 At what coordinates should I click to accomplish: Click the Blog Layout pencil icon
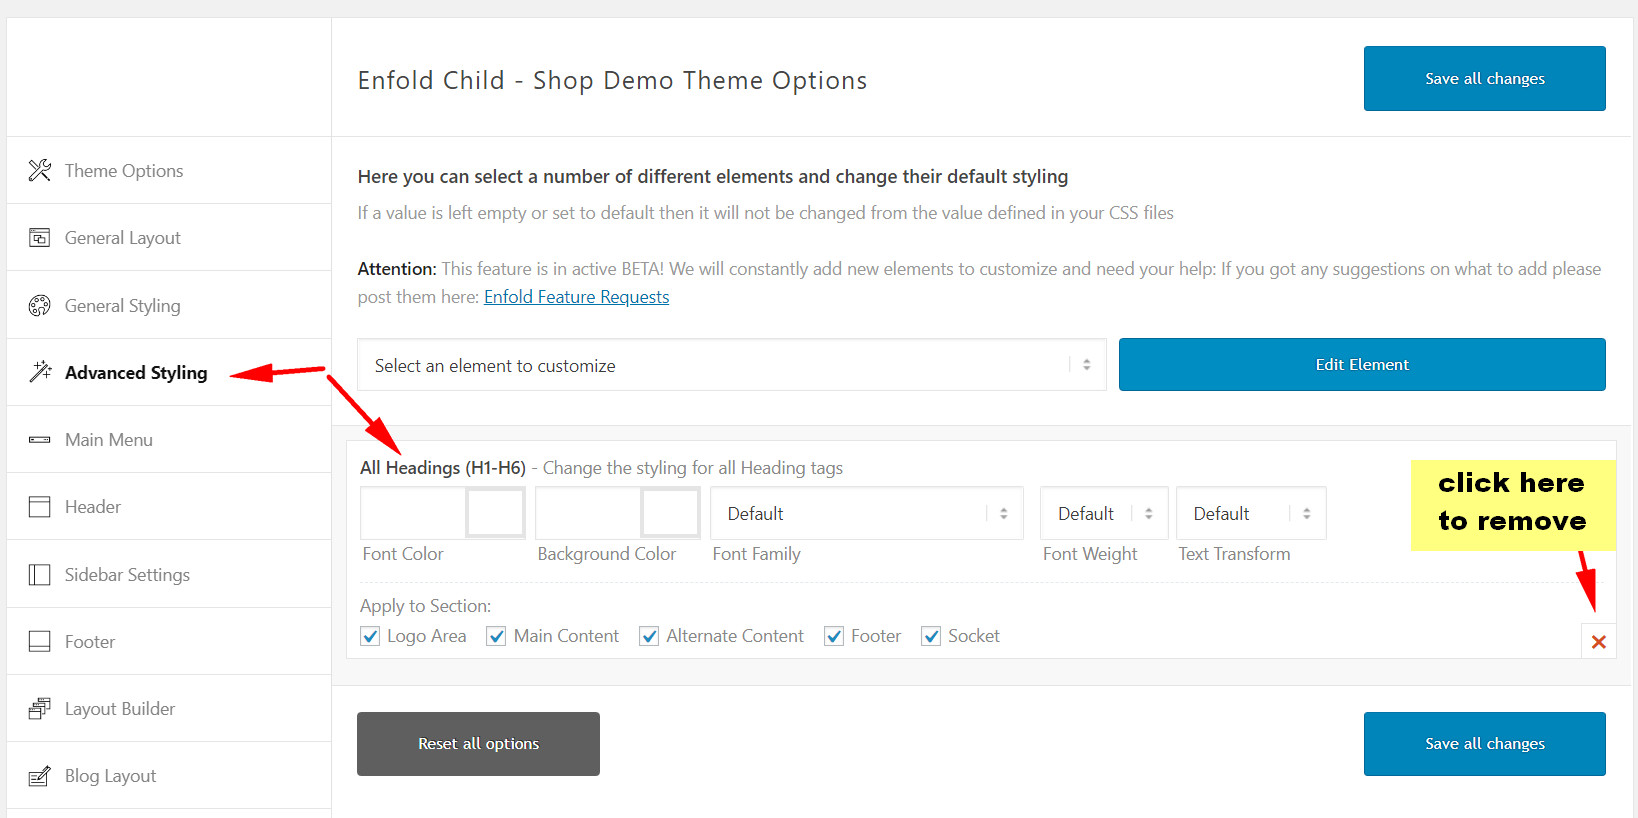40,776
